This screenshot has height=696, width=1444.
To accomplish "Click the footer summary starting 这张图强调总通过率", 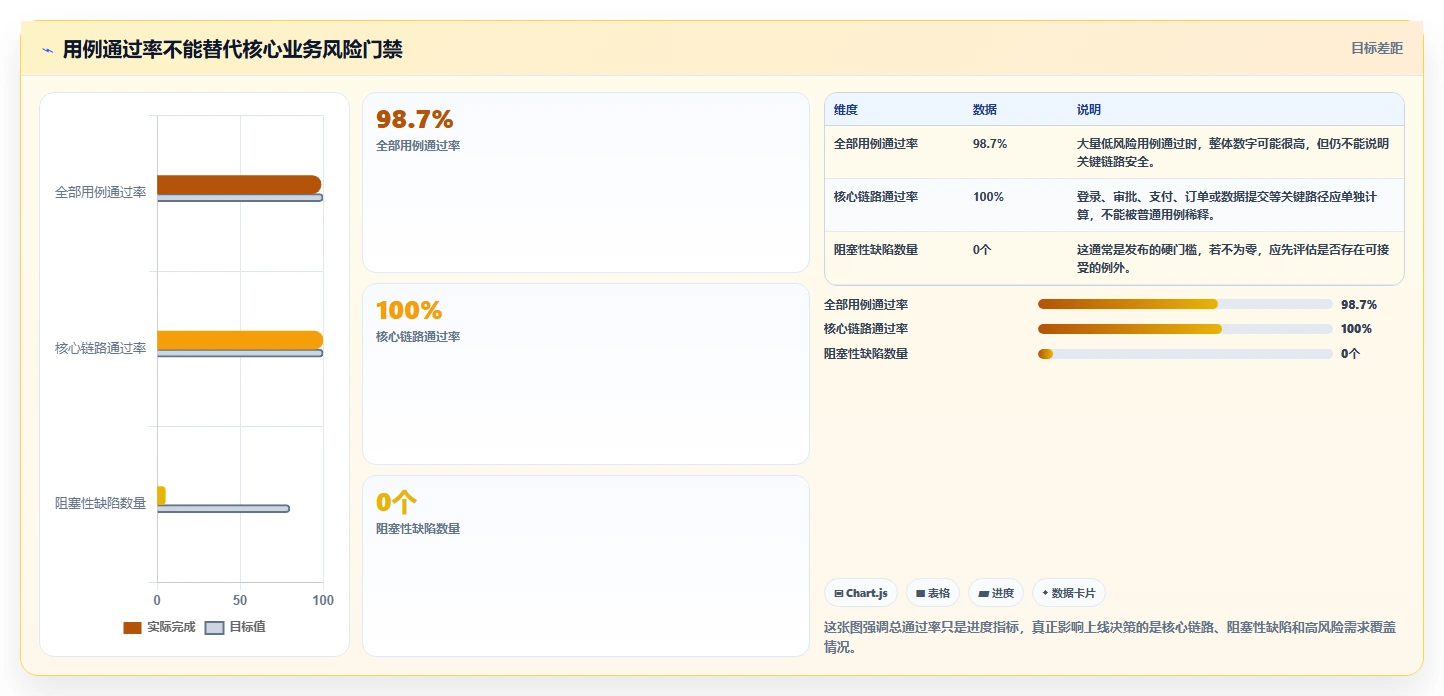I will [x=1110, y=637].
